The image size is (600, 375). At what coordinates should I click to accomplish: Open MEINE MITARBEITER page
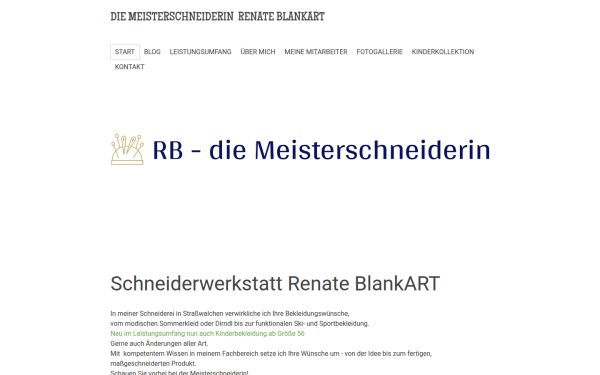[316, 52]
